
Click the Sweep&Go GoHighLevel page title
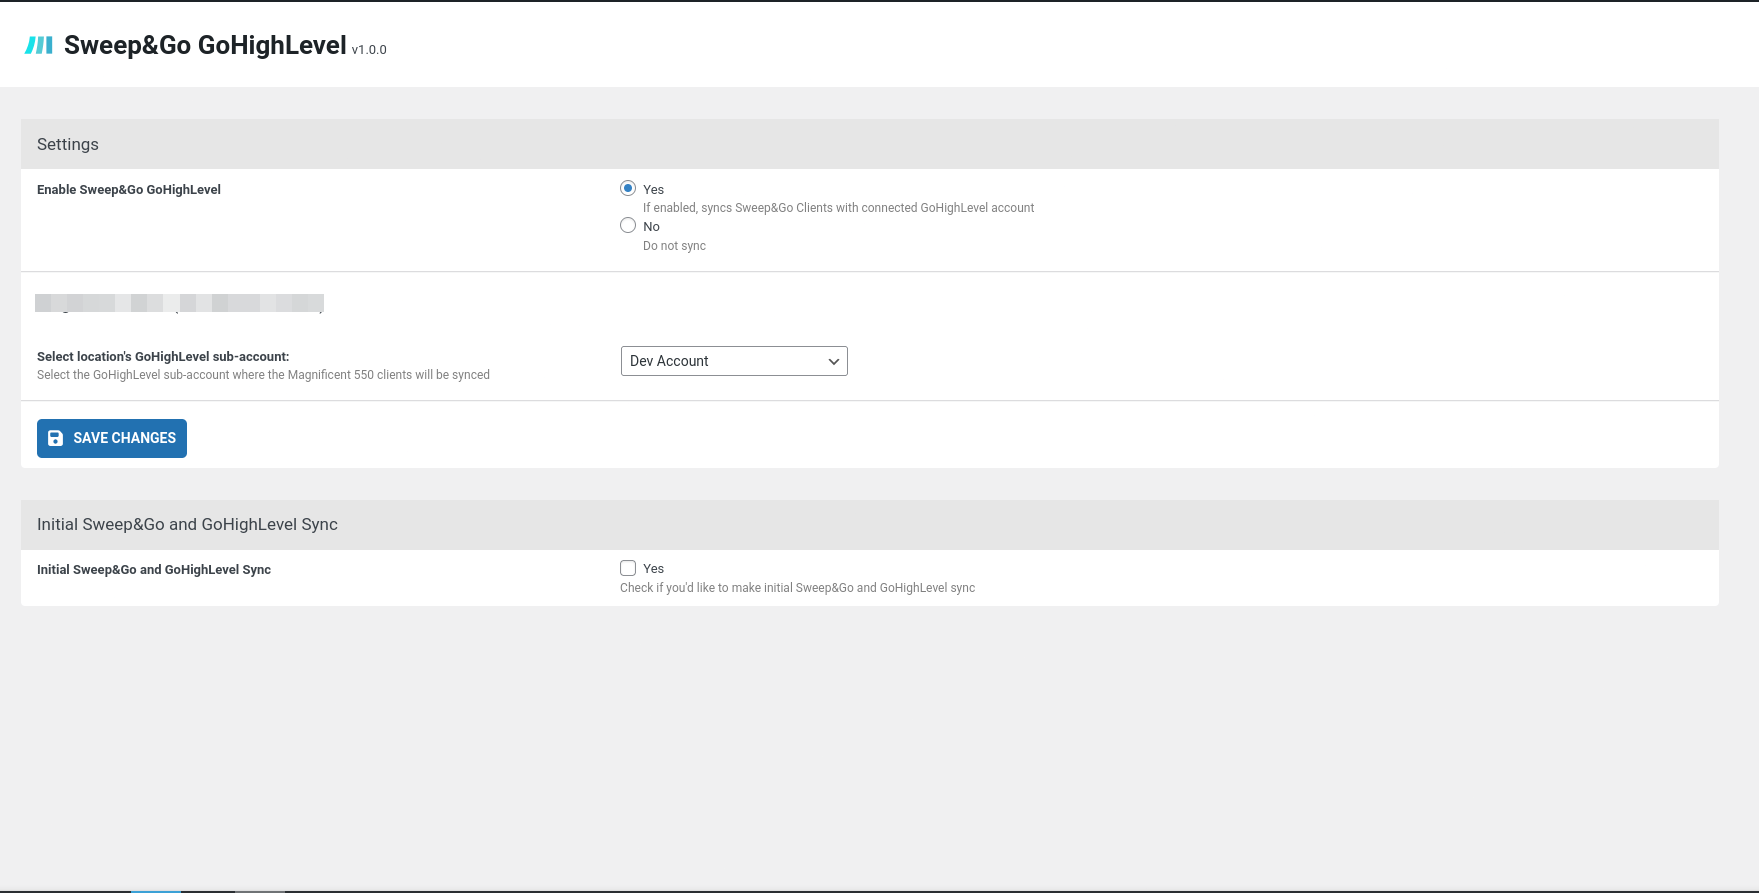[205, 45]
